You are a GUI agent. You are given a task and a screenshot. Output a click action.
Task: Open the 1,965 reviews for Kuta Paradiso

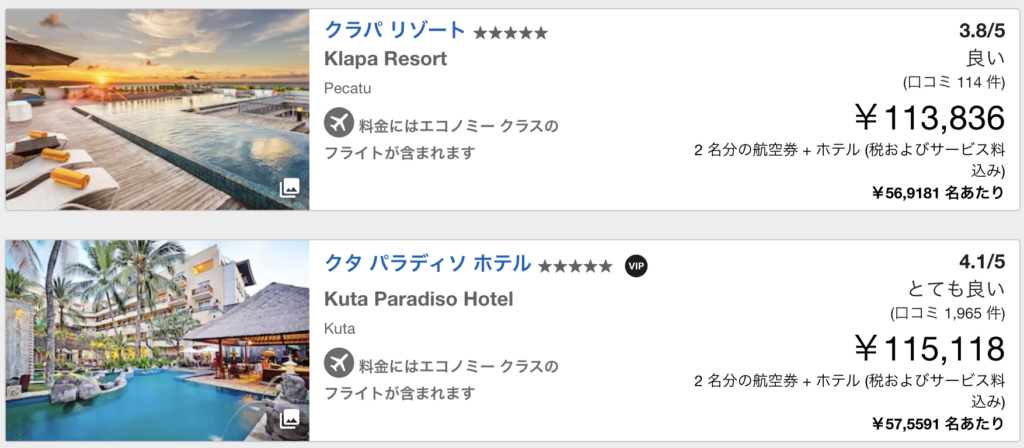(945, 313)
